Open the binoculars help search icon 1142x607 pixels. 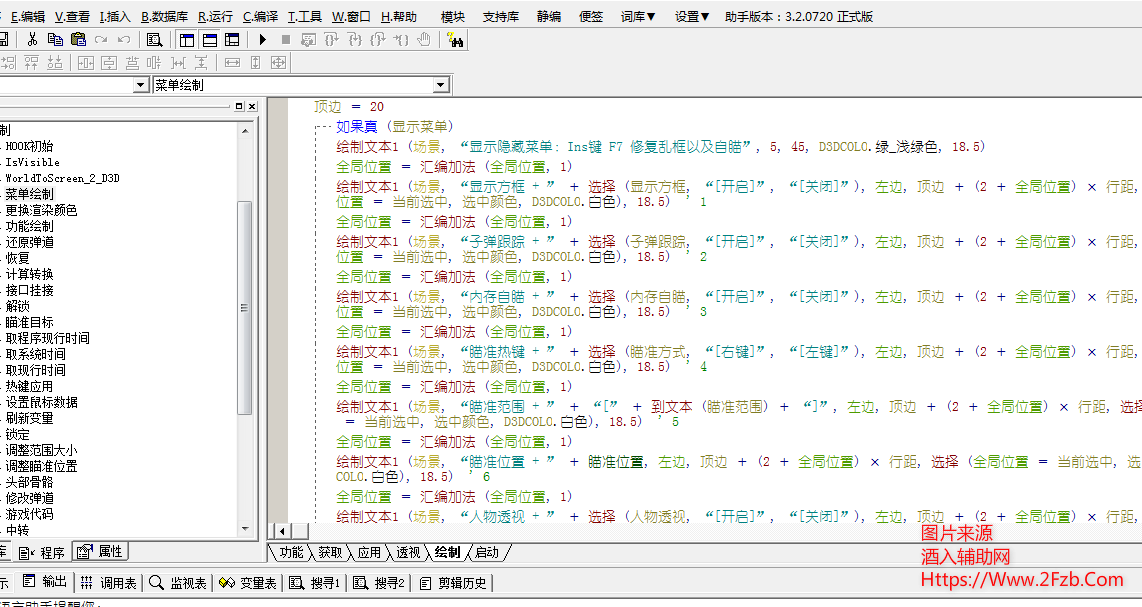point(455,40)
